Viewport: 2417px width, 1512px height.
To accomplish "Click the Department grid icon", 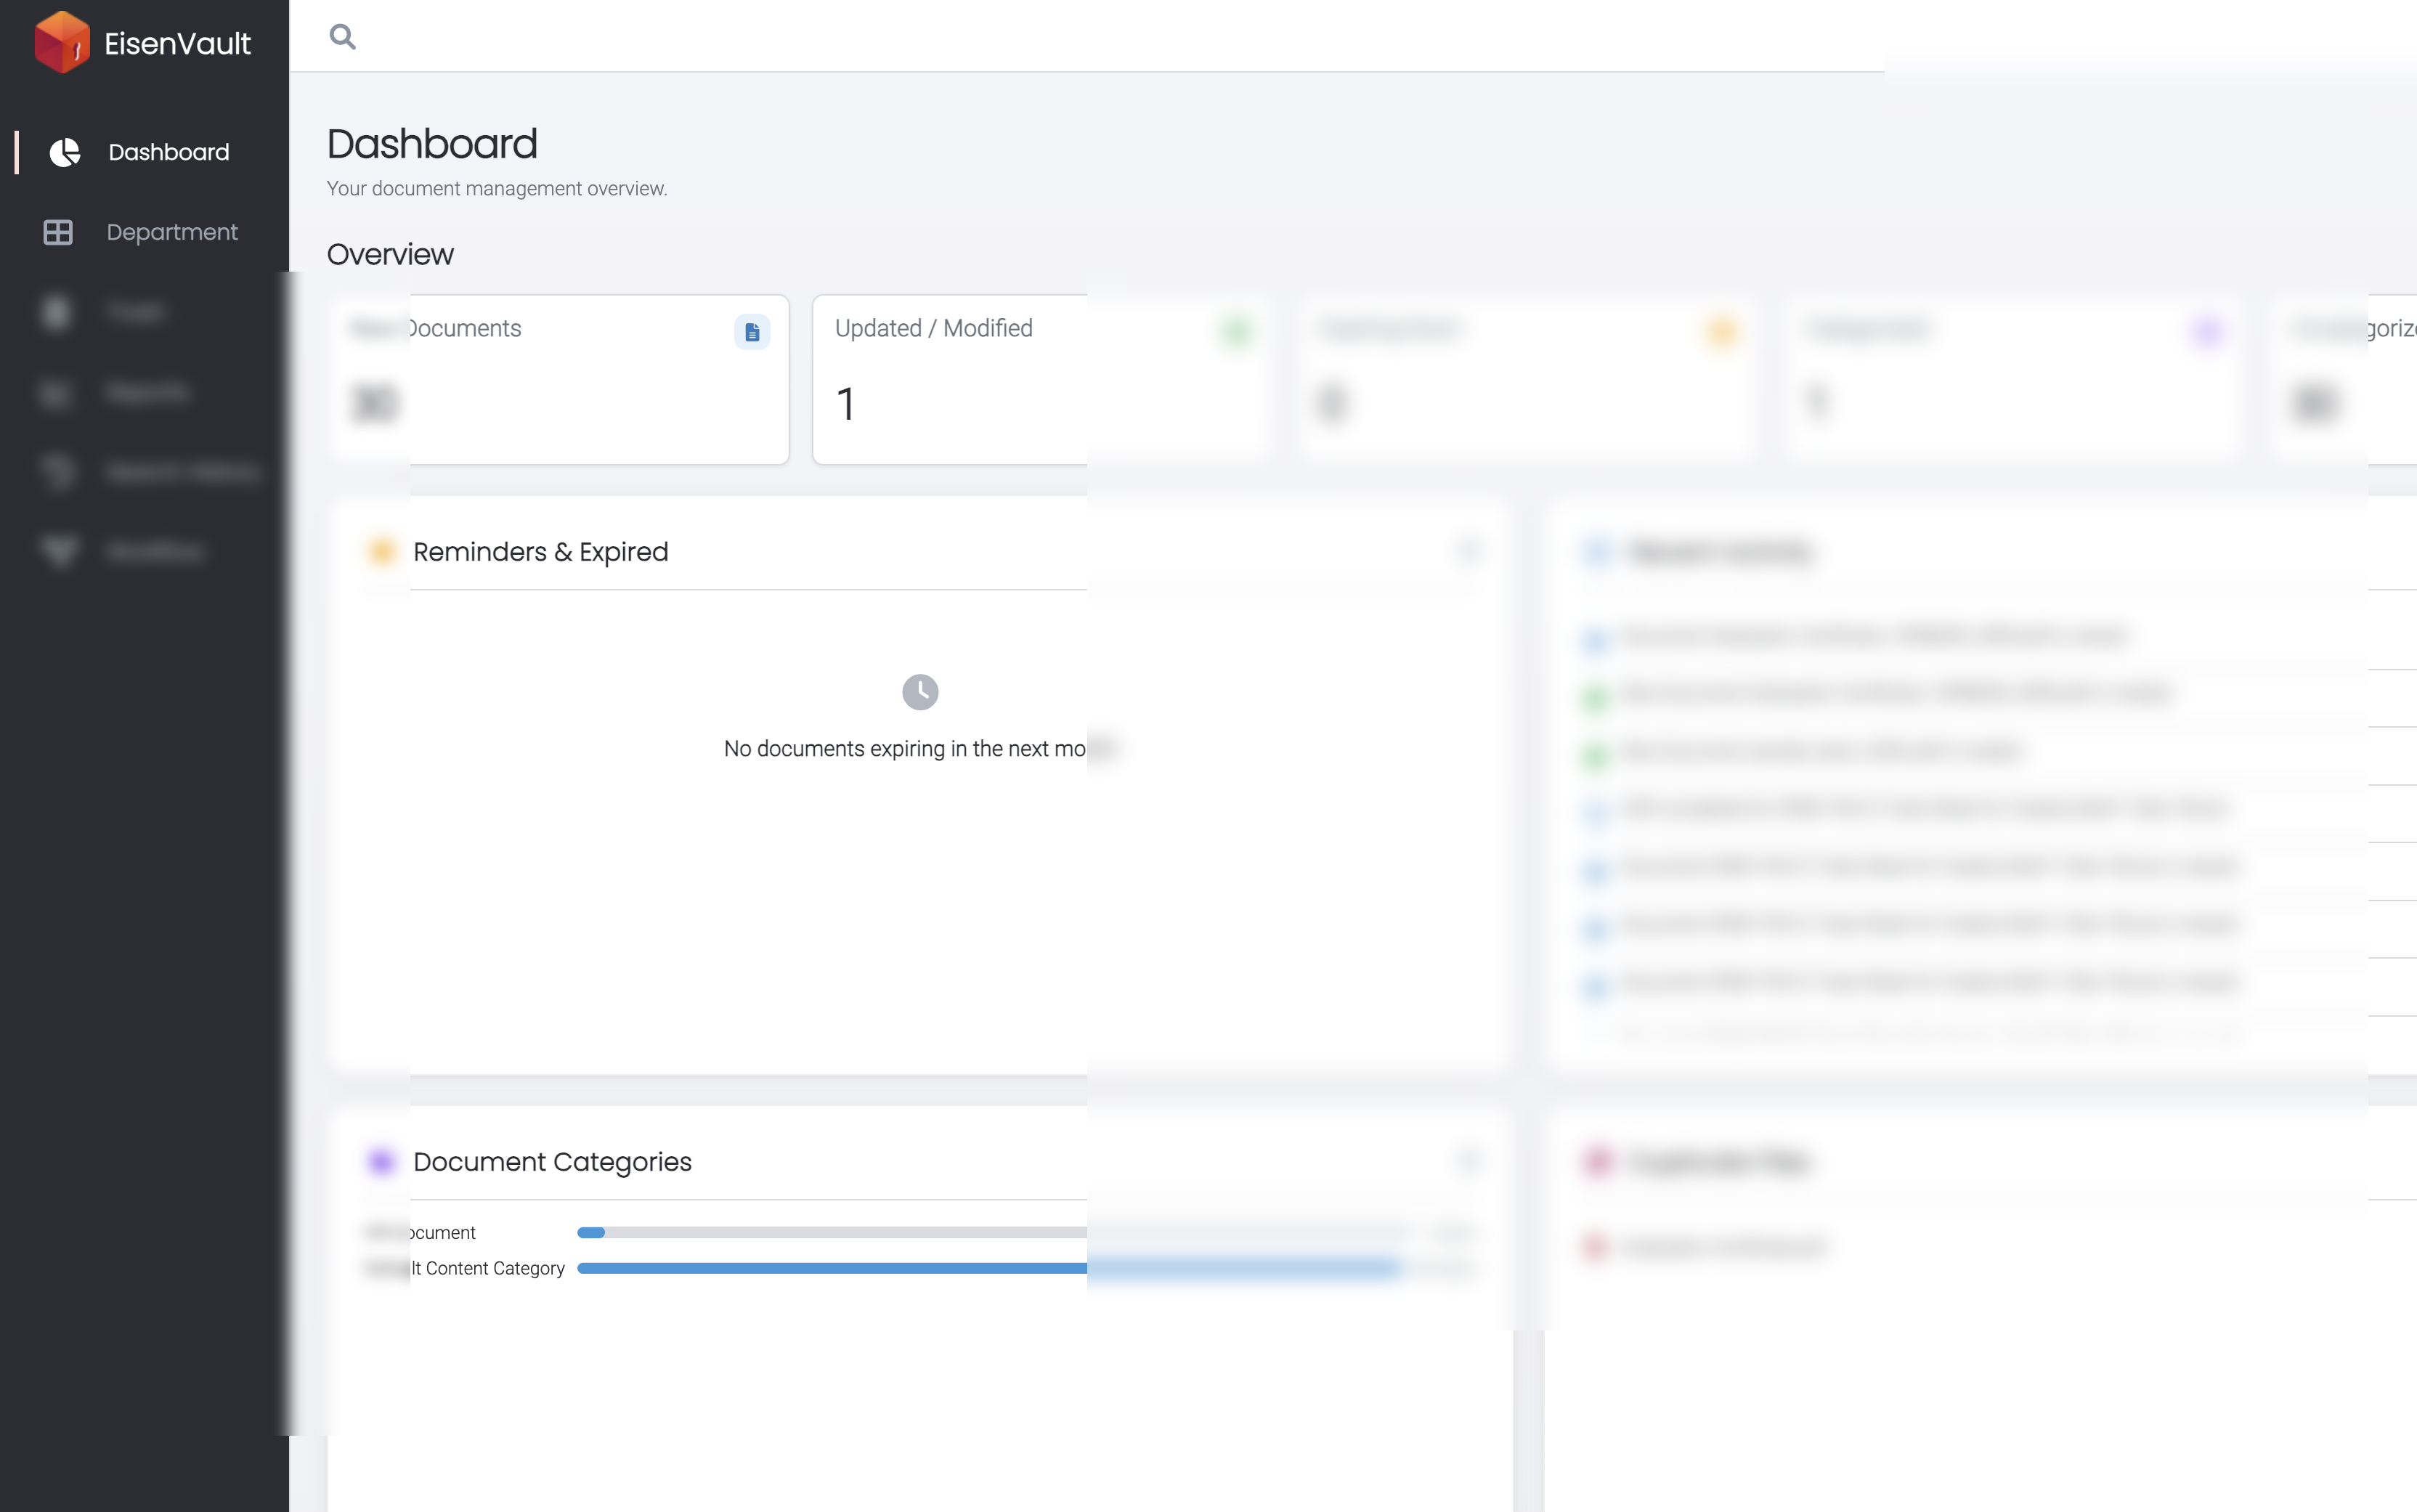I will point(58,232).
